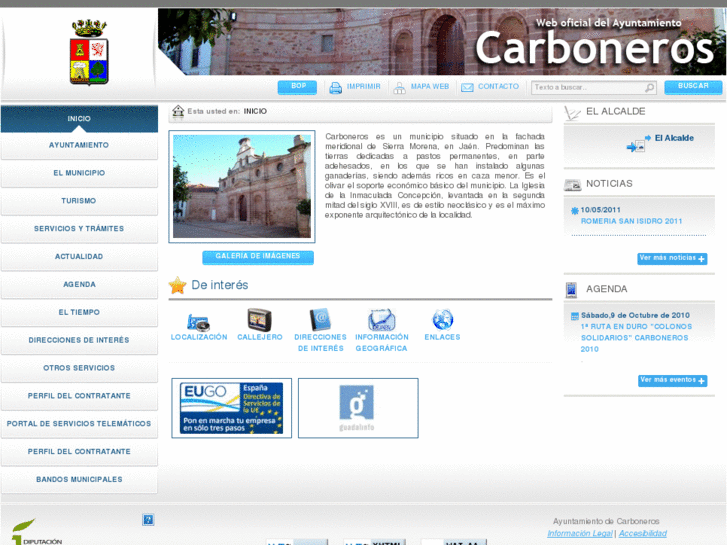Click the small calendar icon beside the event date
This screenshot has width=727, height=545.
pos(574,316)
